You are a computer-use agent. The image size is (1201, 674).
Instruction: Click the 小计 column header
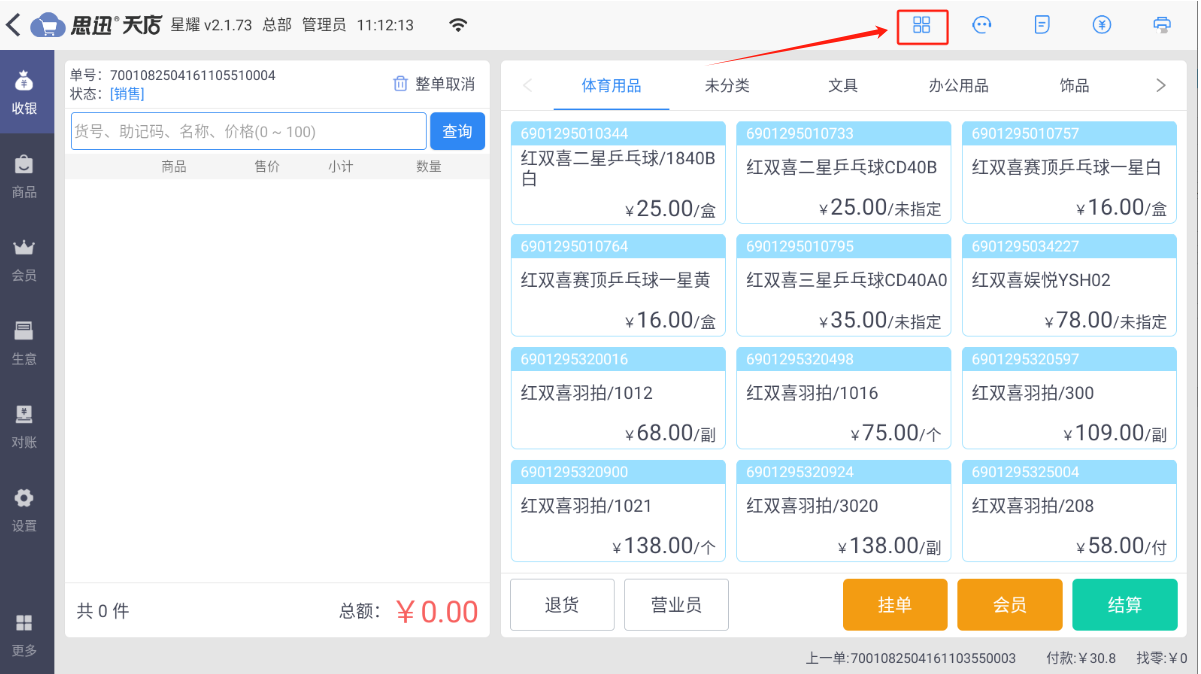(x=340, y=167)
